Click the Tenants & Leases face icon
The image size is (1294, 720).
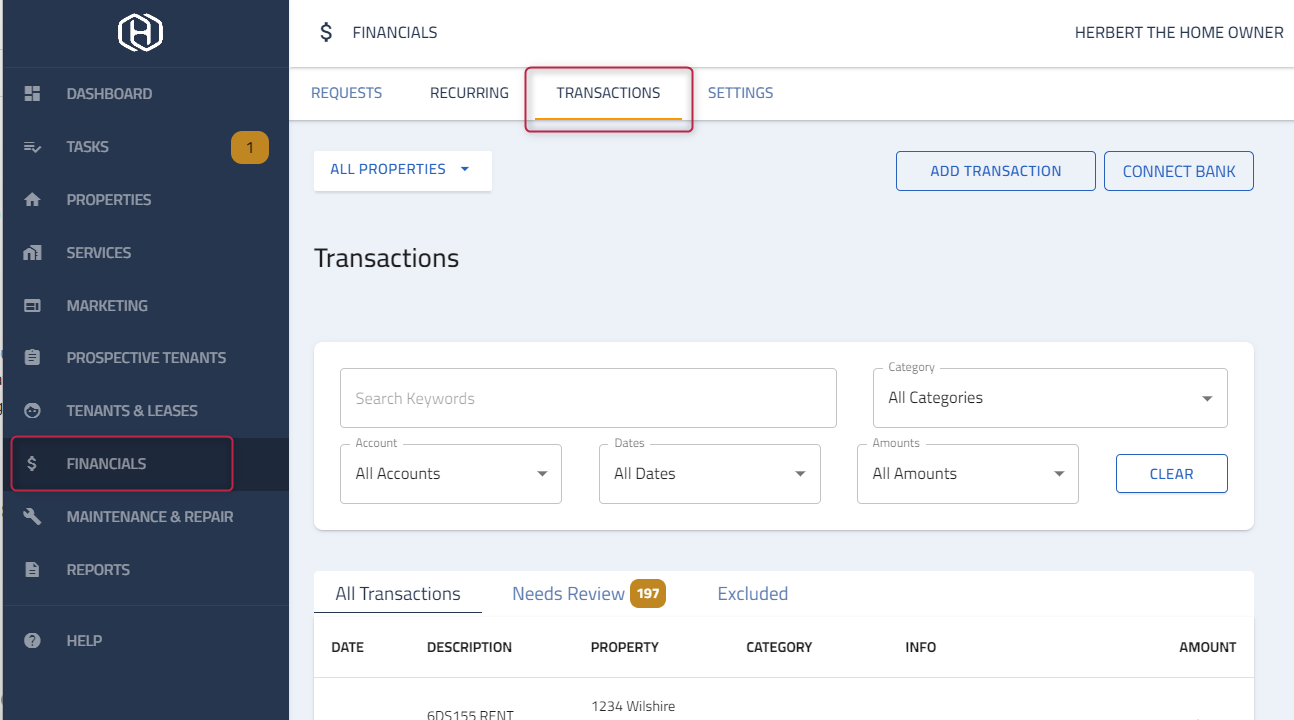(32, 411)
